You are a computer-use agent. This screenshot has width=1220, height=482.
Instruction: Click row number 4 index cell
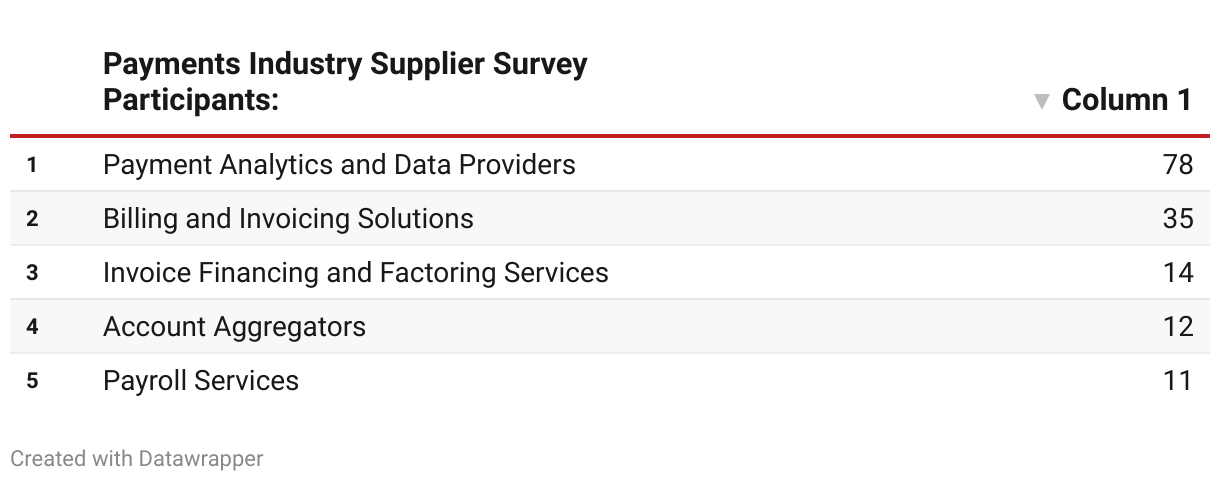tap(32, 327)
